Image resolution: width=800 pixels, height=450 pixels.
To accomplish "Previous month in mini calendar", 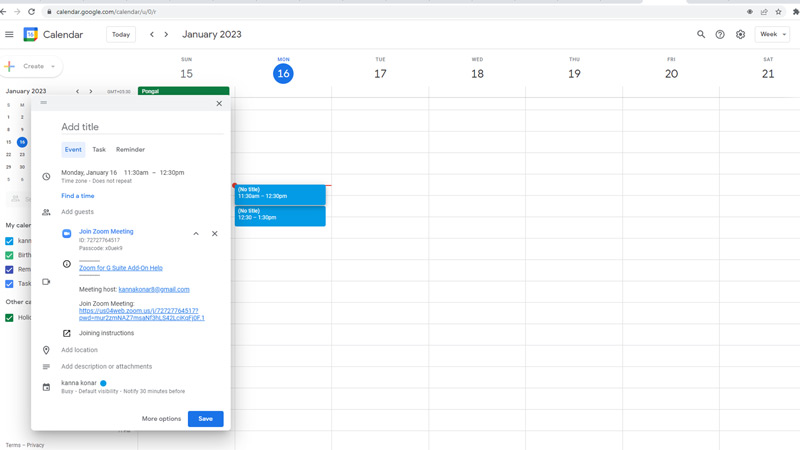I will [78, 91].
